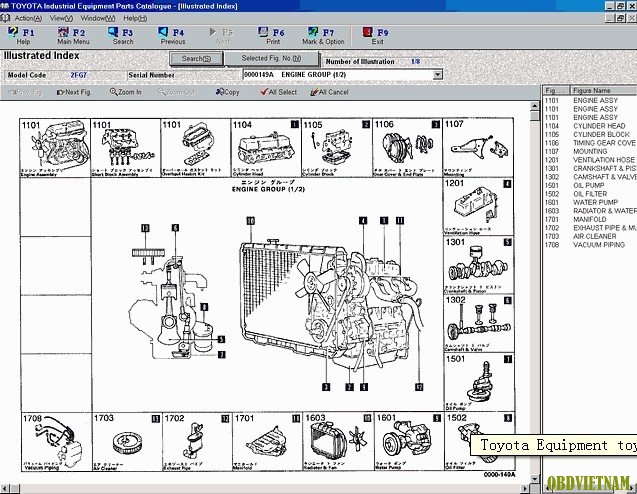This screenshot has width=637, height=494.
Task: Click the Fig column header
Action: tap(556, 90)
